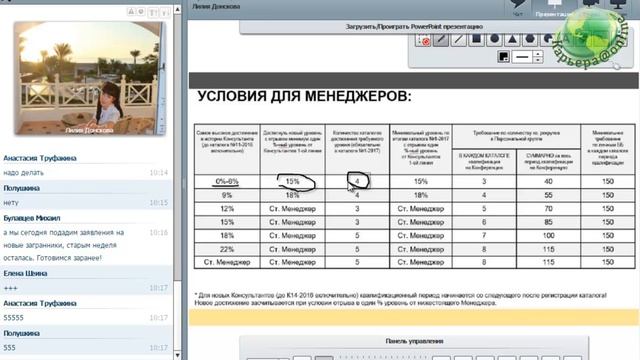Click Load/Play PowerPoint presentation bar
Image resolution: width=640 pixels, height=360 pixels.
414,27
